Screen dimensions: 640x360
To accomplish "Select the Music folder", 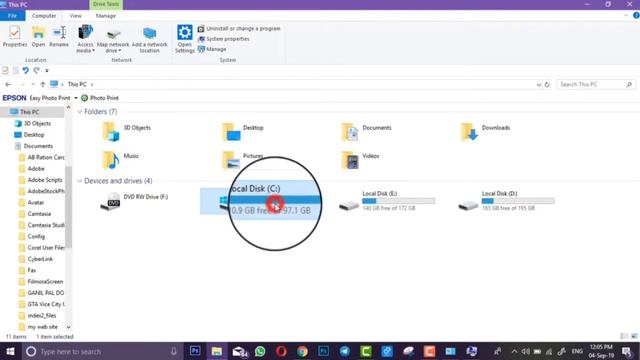I will pos(121,160).
